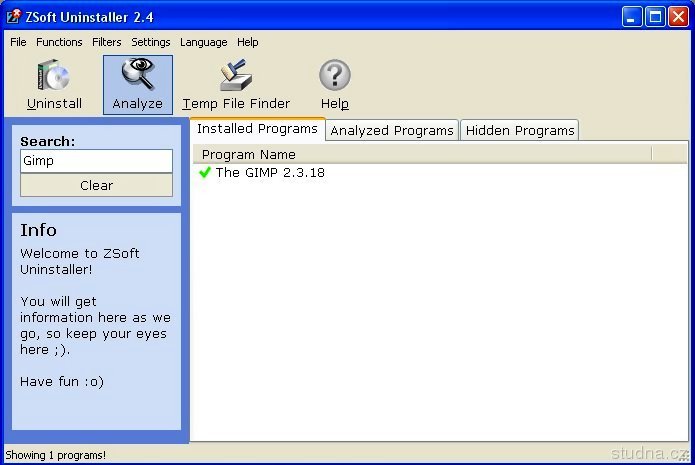Click the ZSoft Uninstaller title bar icon
This screenshot has width=695, height=465.
[13, 16]
